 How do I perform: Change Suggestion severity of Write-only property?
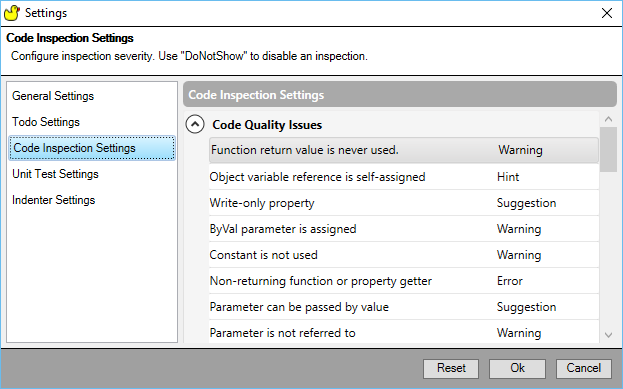(526, 203)
